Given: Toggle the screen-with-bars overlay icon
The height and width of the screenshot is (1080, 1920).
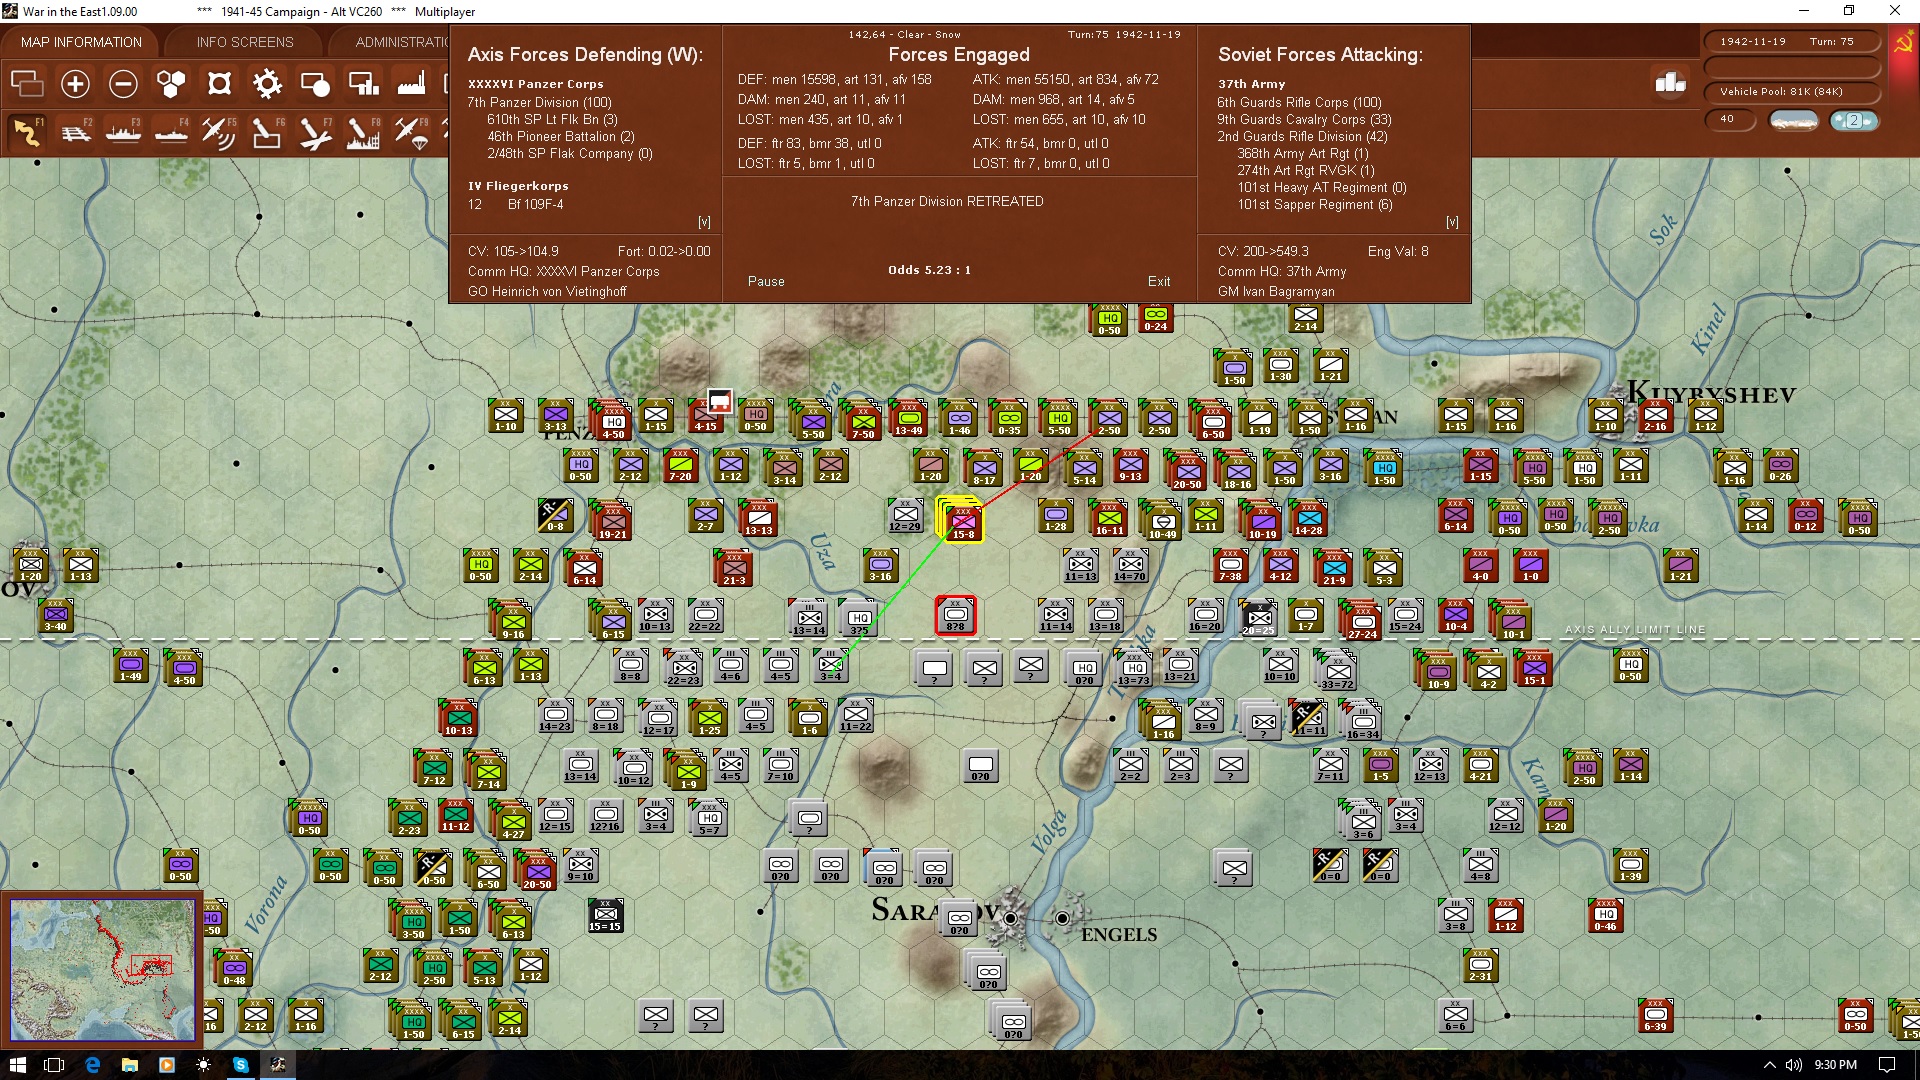Looking at the screenshot, I should (363, 84).
